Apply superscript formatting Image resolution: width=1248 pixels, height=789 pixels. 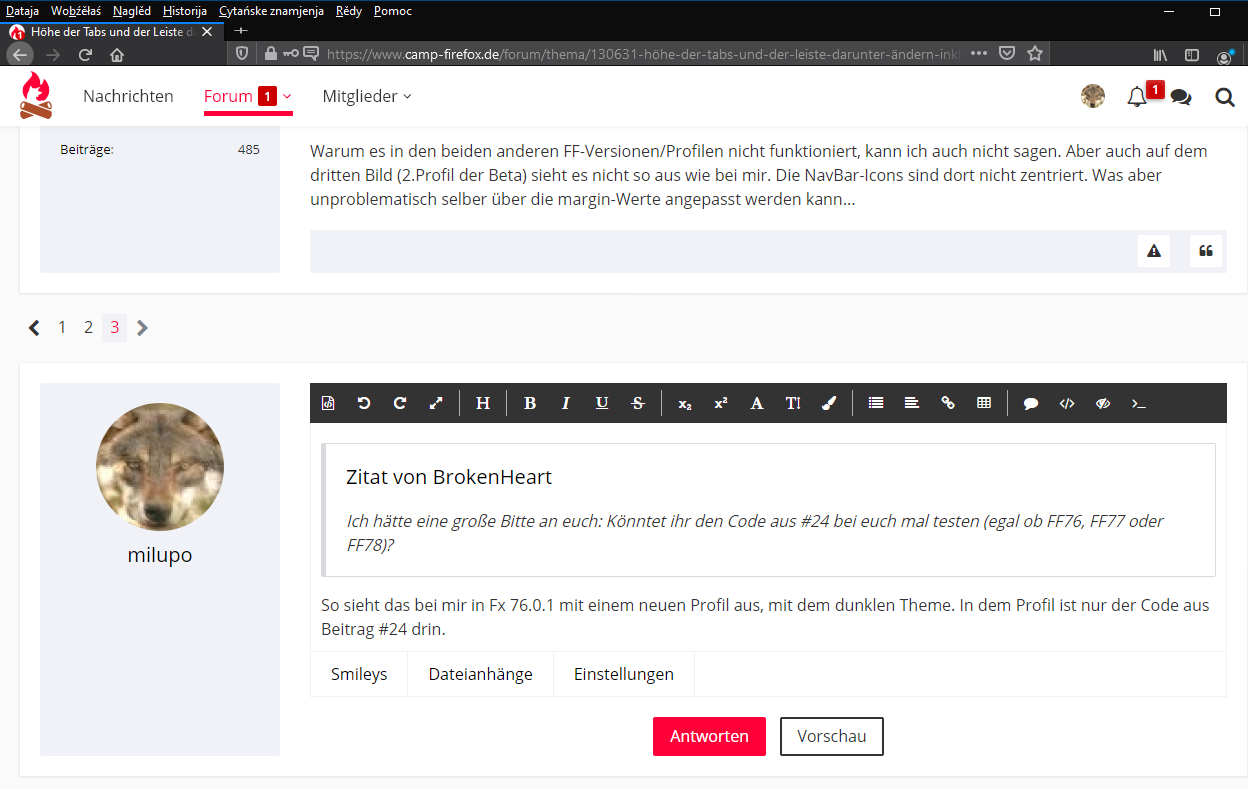(x=721, y=403)
